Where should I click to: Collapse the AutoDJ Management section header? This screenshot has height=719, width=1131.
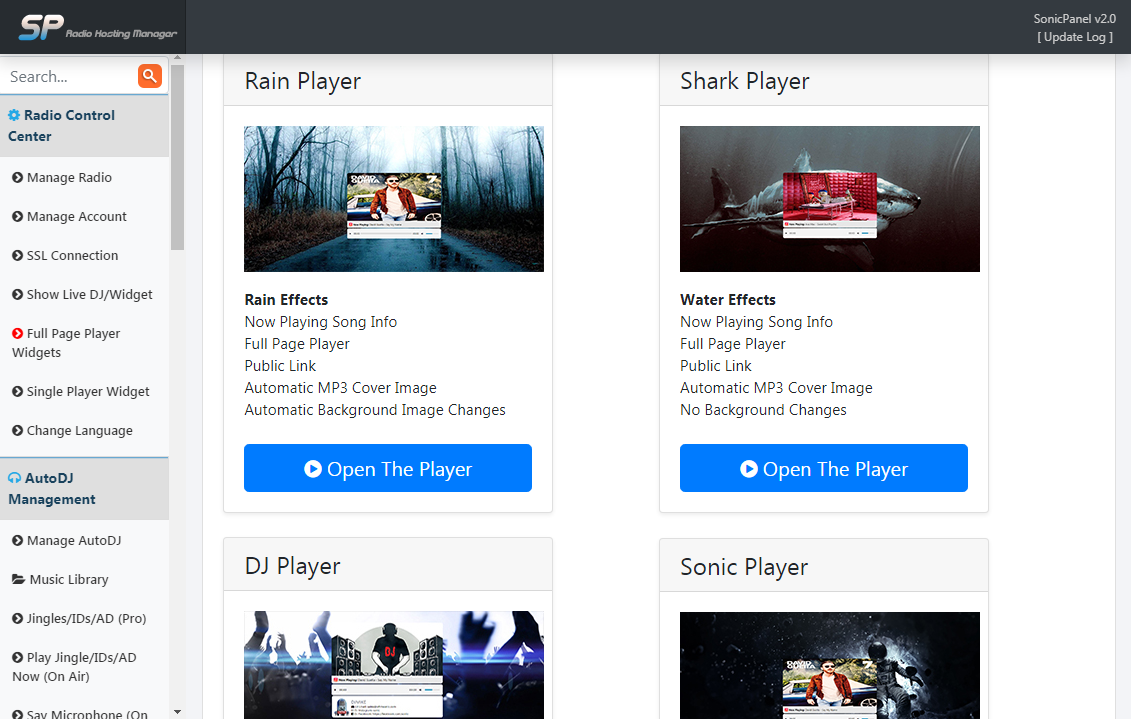tap(84, 488)
